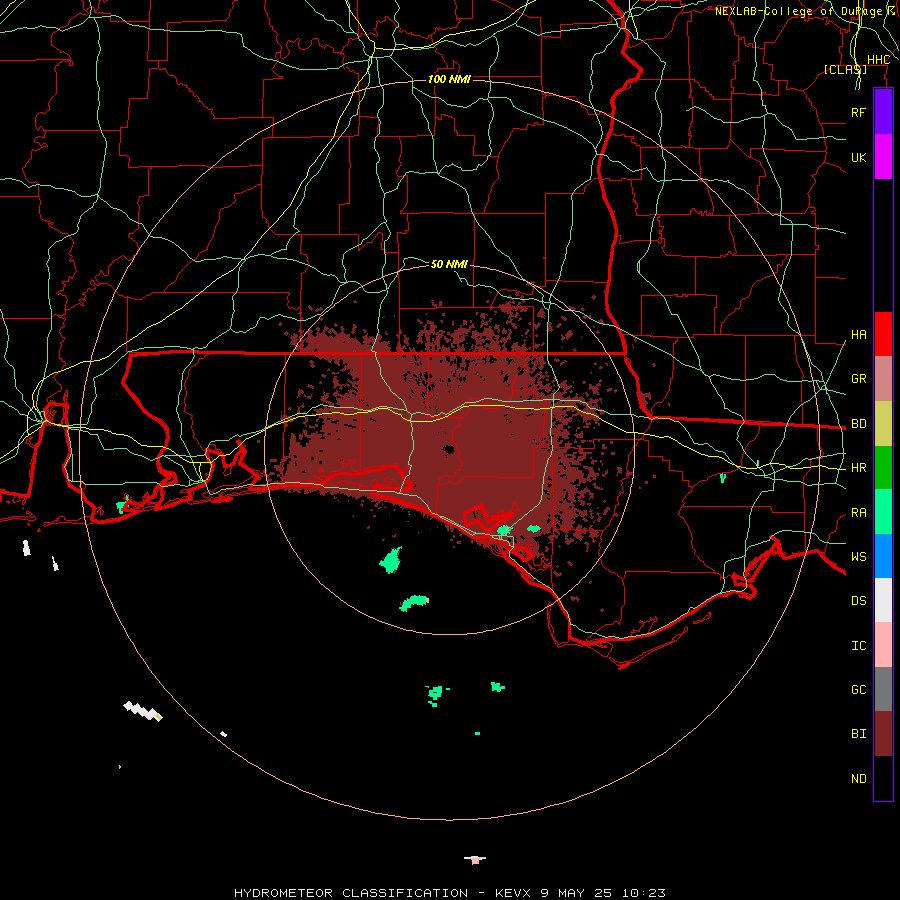Viewport: 900px width, 900px height.
Task: Click the red HA legend color swatch
Action: (883, 334)
